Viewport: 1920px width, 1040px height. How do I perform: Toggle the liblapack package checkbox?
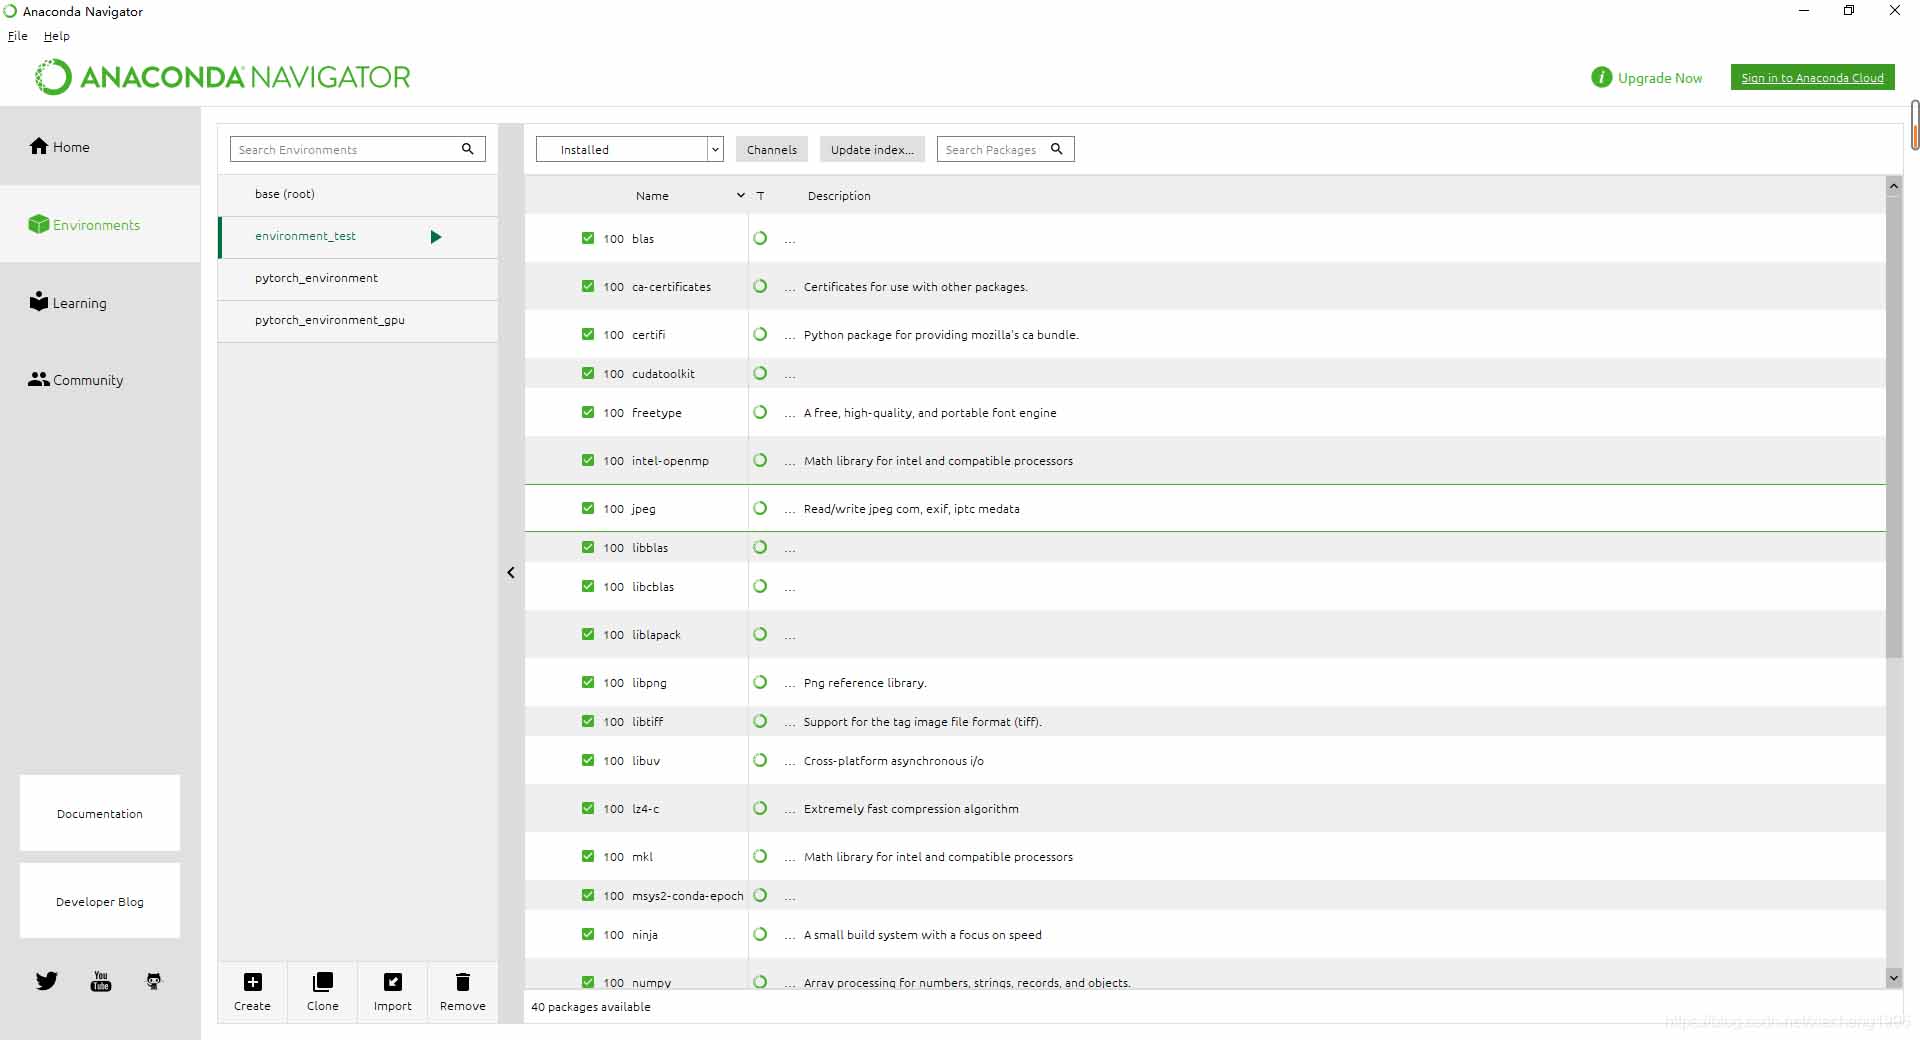[x=588, y=634]
